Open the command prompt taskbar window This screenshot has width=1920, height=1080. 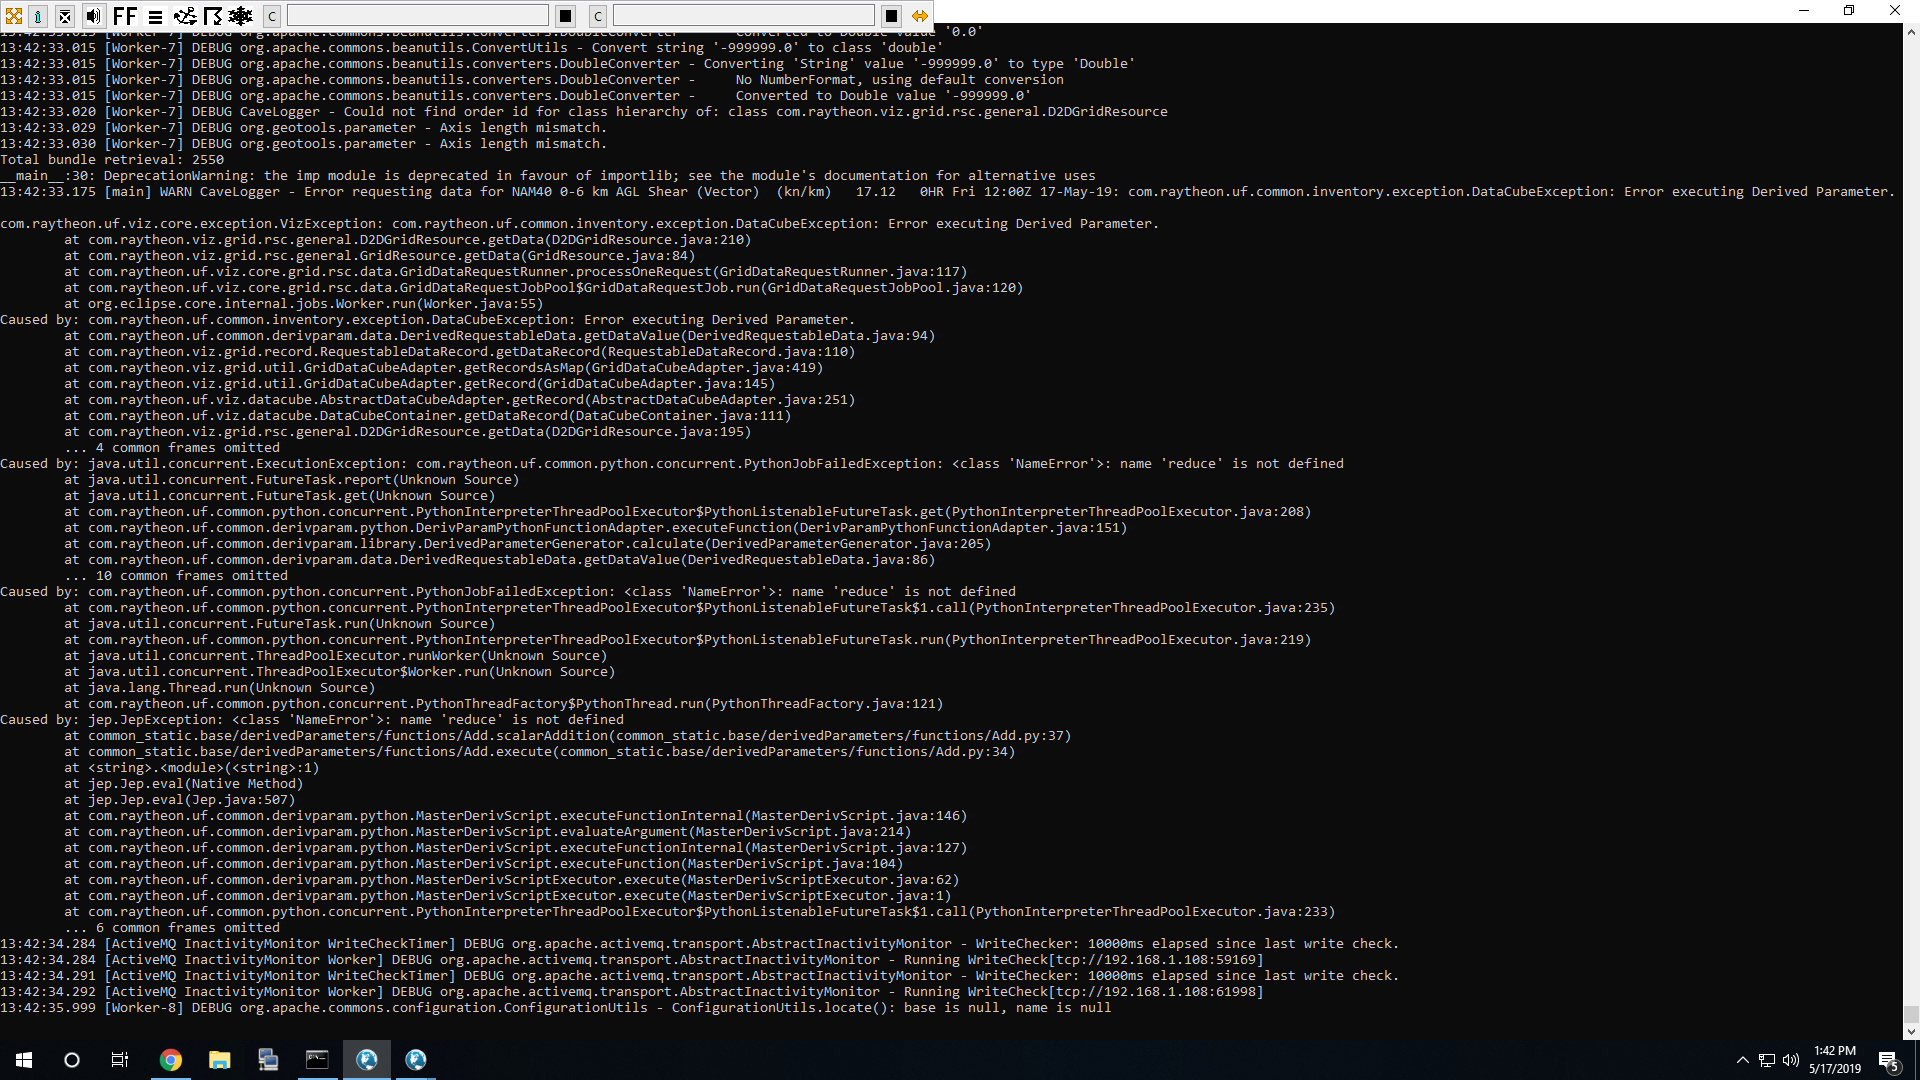click(x=317, y=1060)
